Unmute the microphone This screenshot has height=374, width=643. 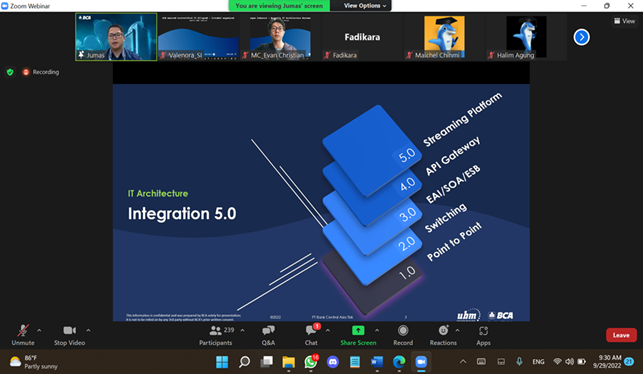pos(23,335)
